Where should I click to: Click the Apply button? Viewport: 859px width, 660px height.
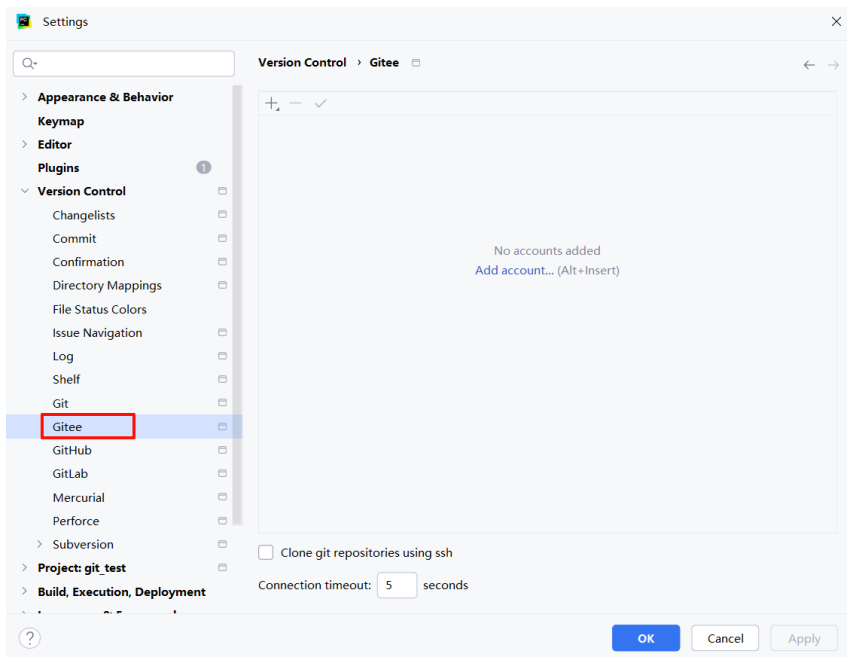click(x=804, y=638)
